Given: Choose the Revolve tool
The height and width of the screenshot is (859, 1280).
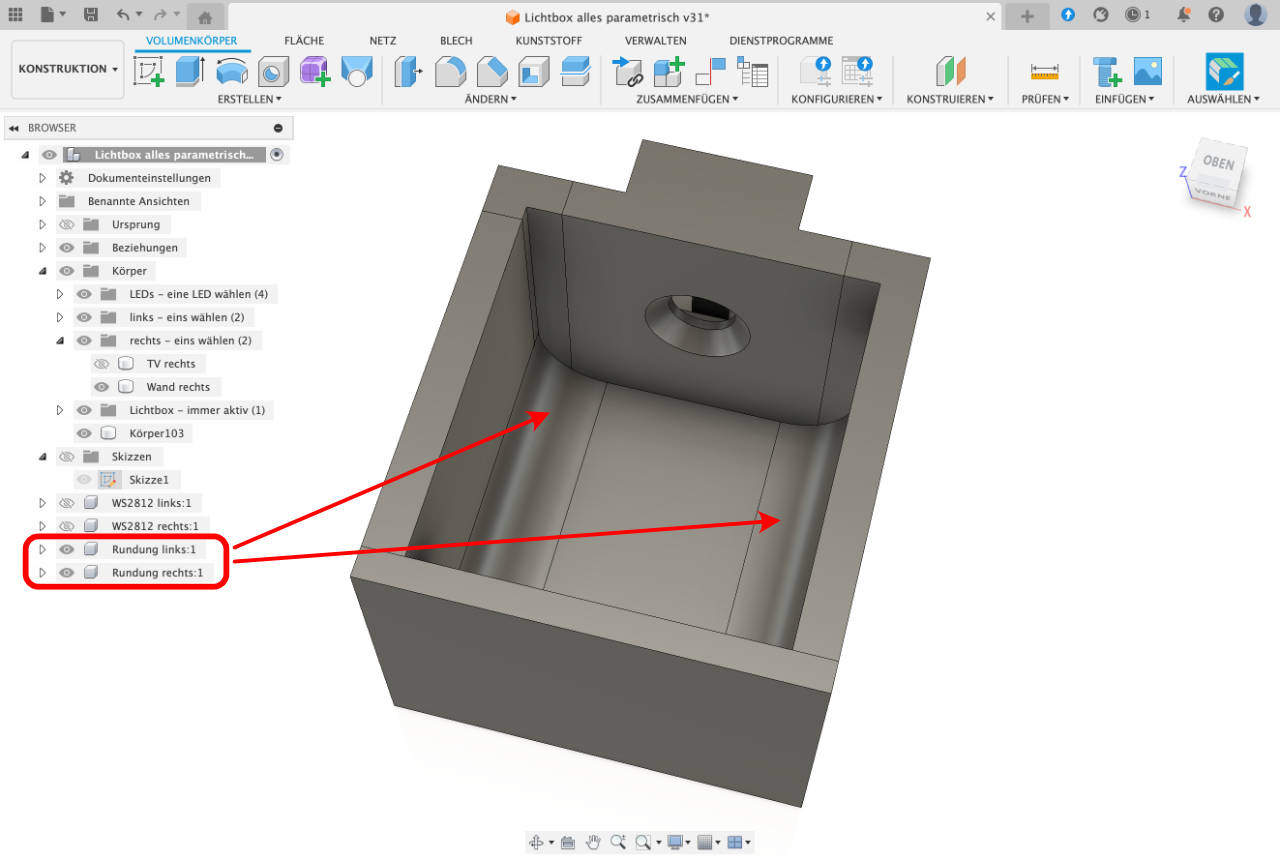Looking at the screenshot, I should (232, 71).
